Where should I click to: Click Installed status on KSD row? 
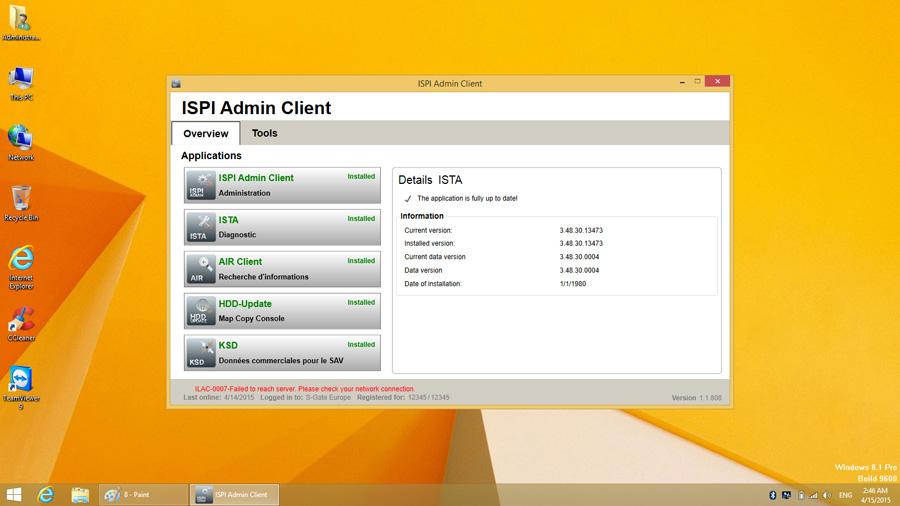click(361, 344)
